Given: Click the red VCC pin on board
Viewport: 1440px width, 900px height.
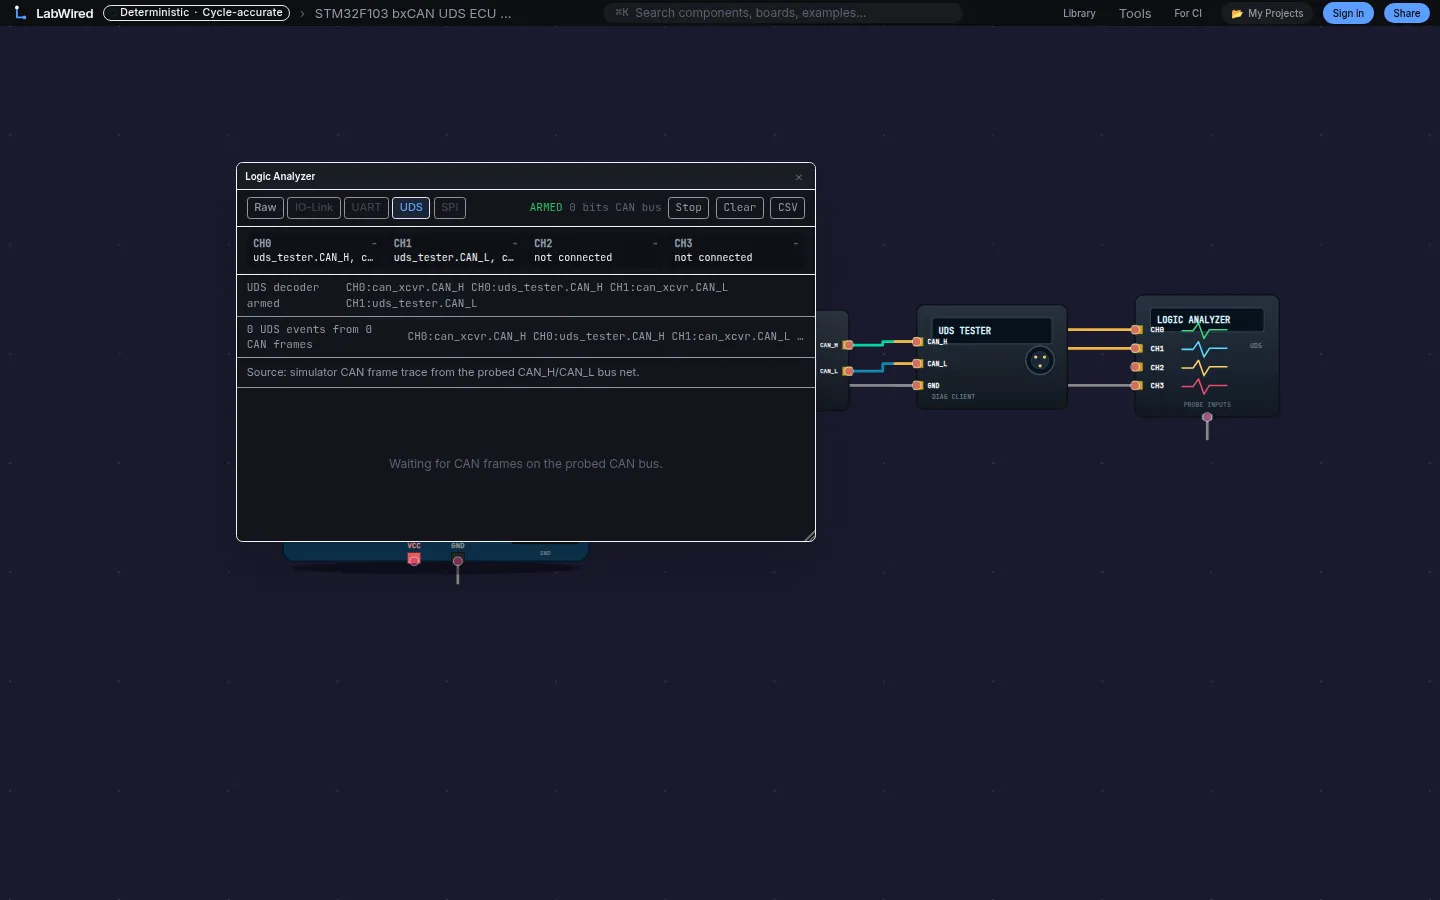Looking at the screenshot, I should coord(414,559).
